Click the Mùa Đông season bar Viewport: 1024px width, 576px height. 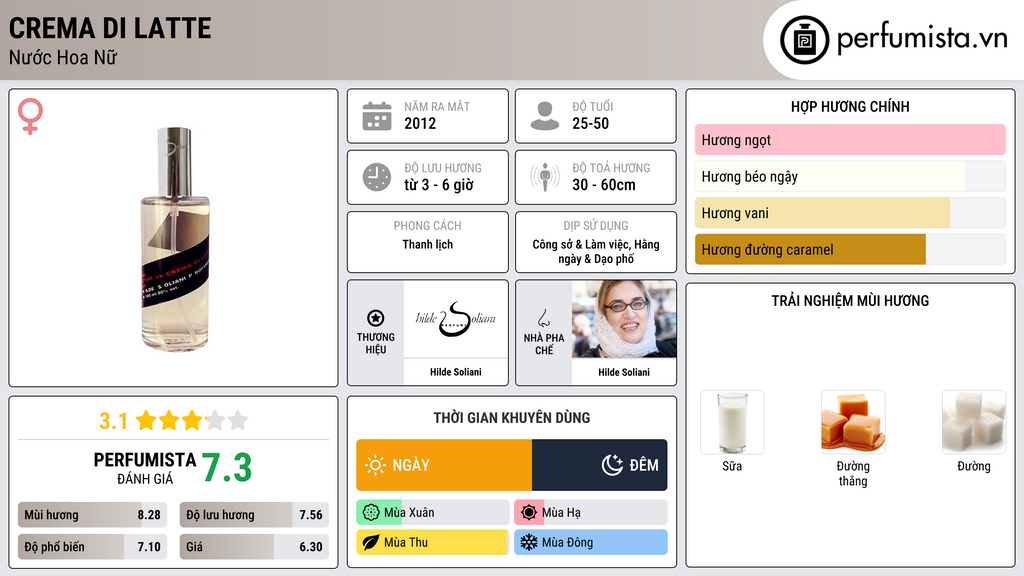[x=591, y=542]
